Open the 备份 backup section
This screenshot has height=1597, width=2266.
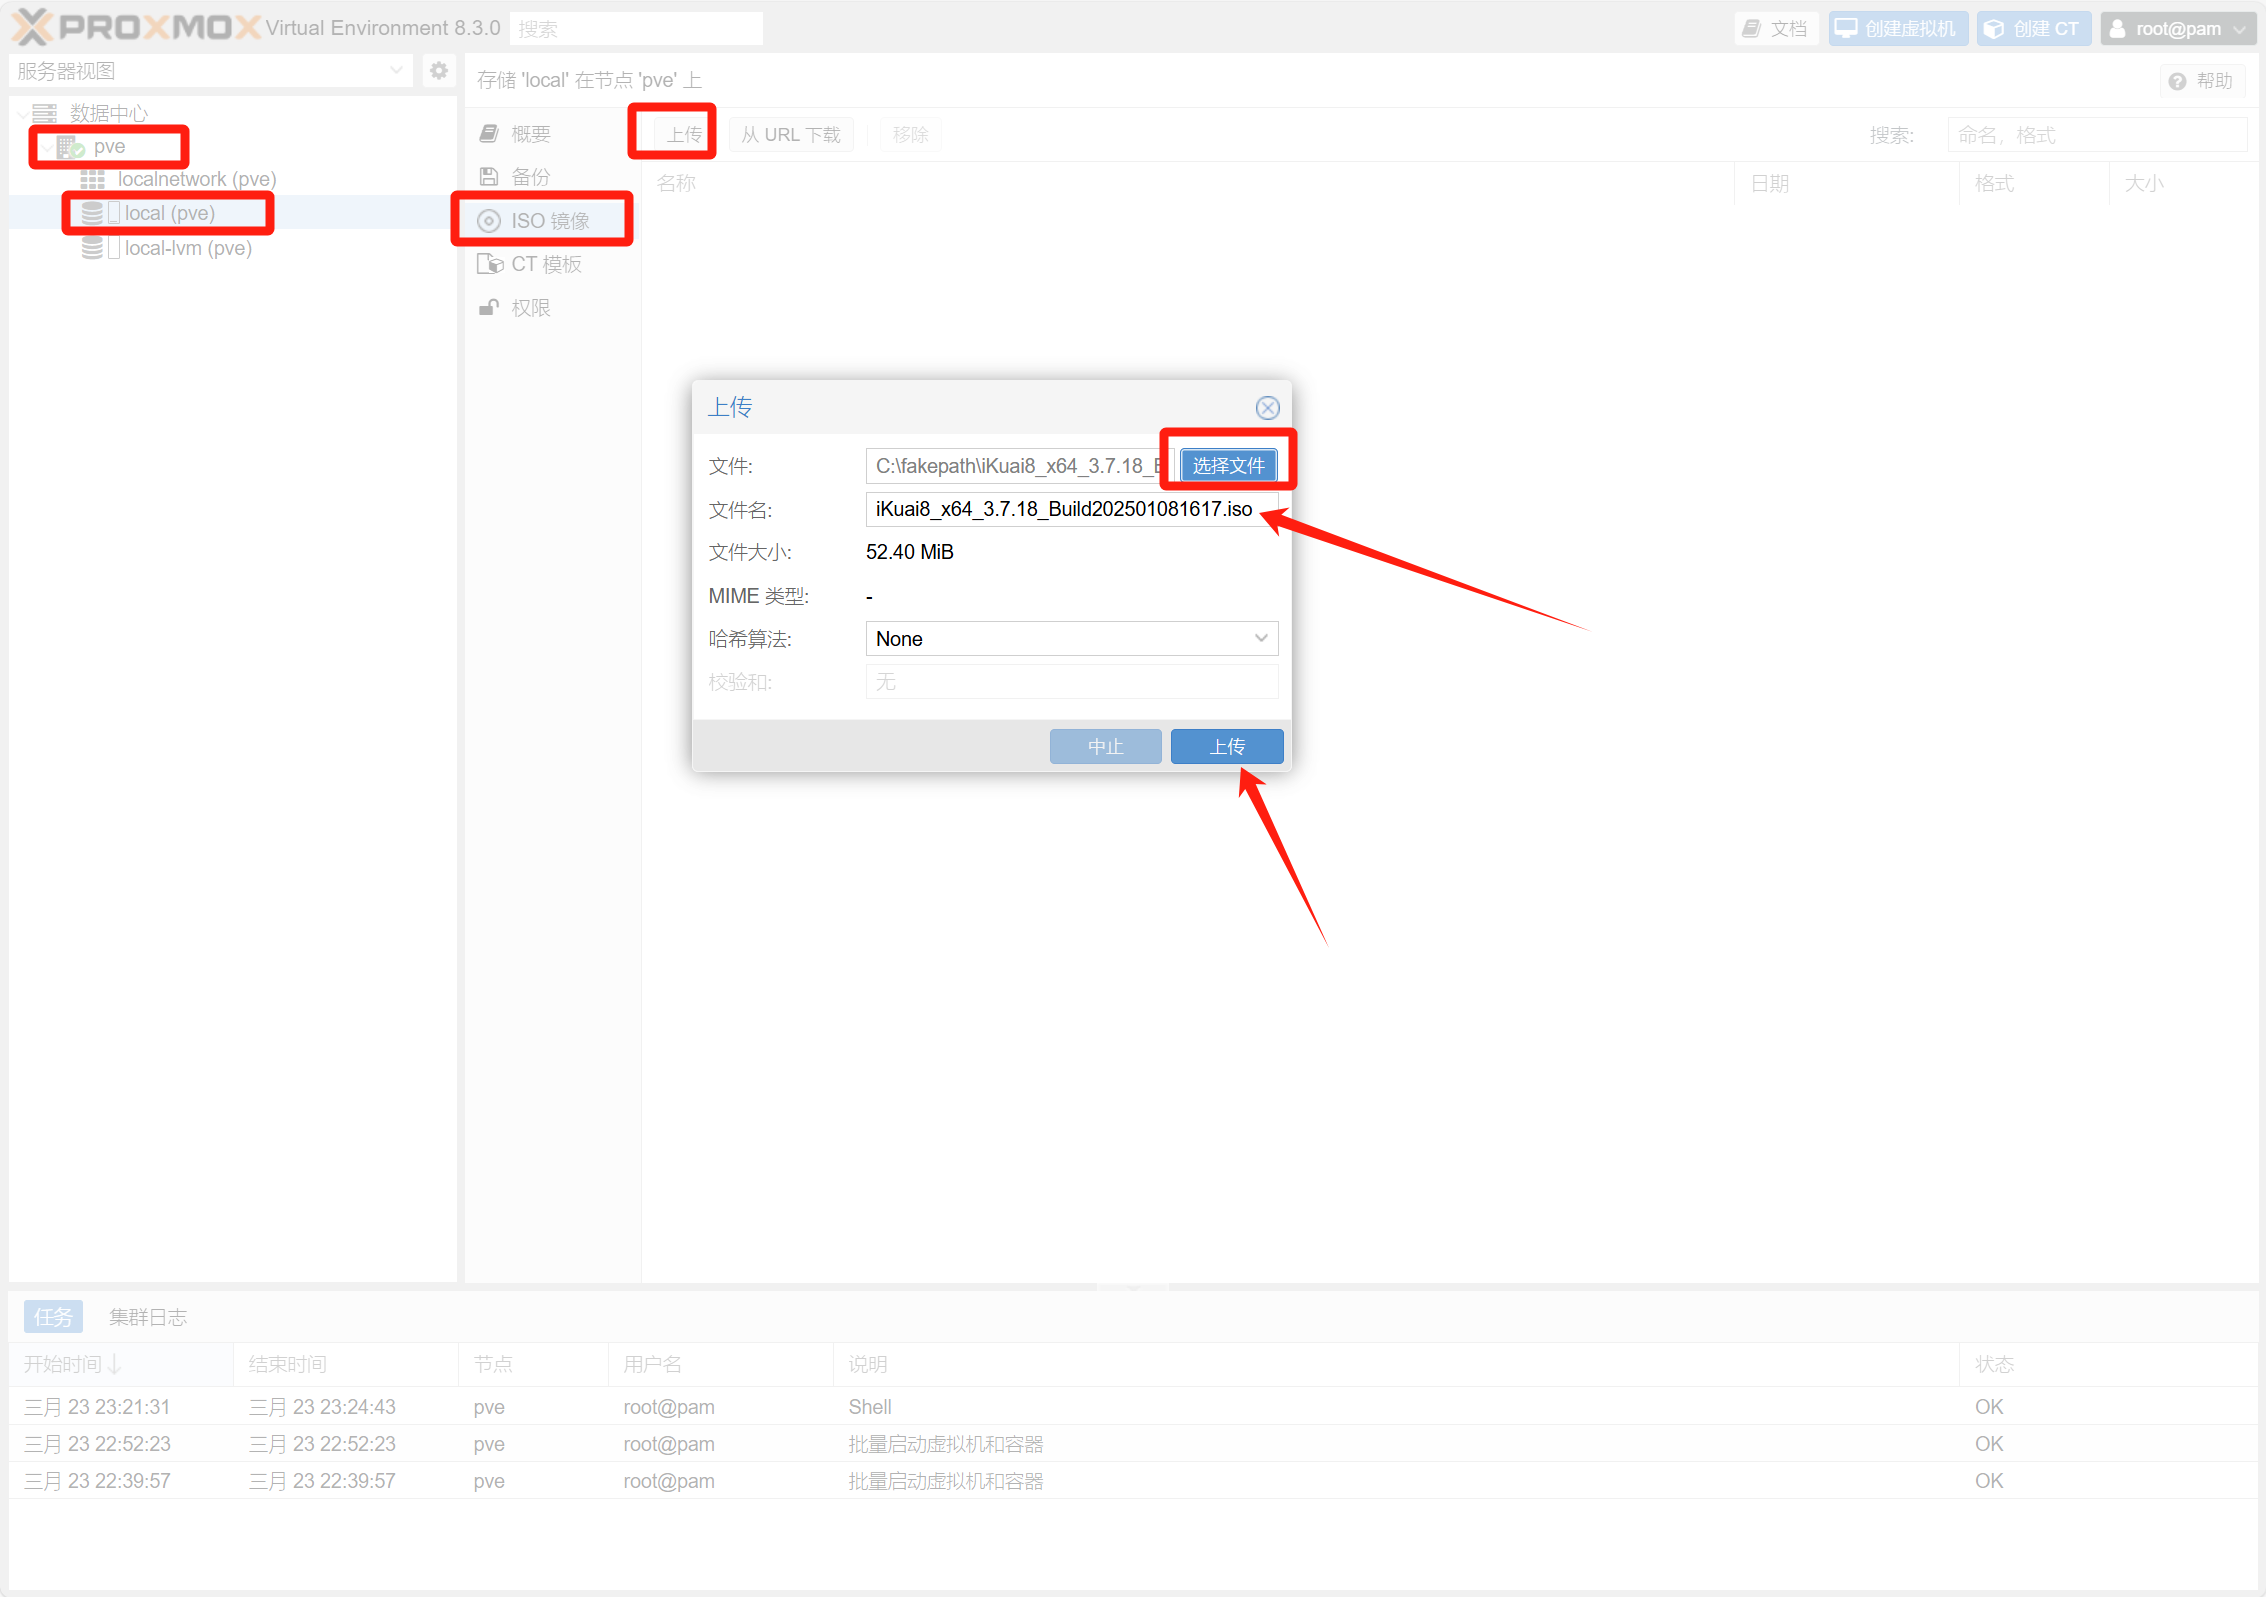coord(530,177)
